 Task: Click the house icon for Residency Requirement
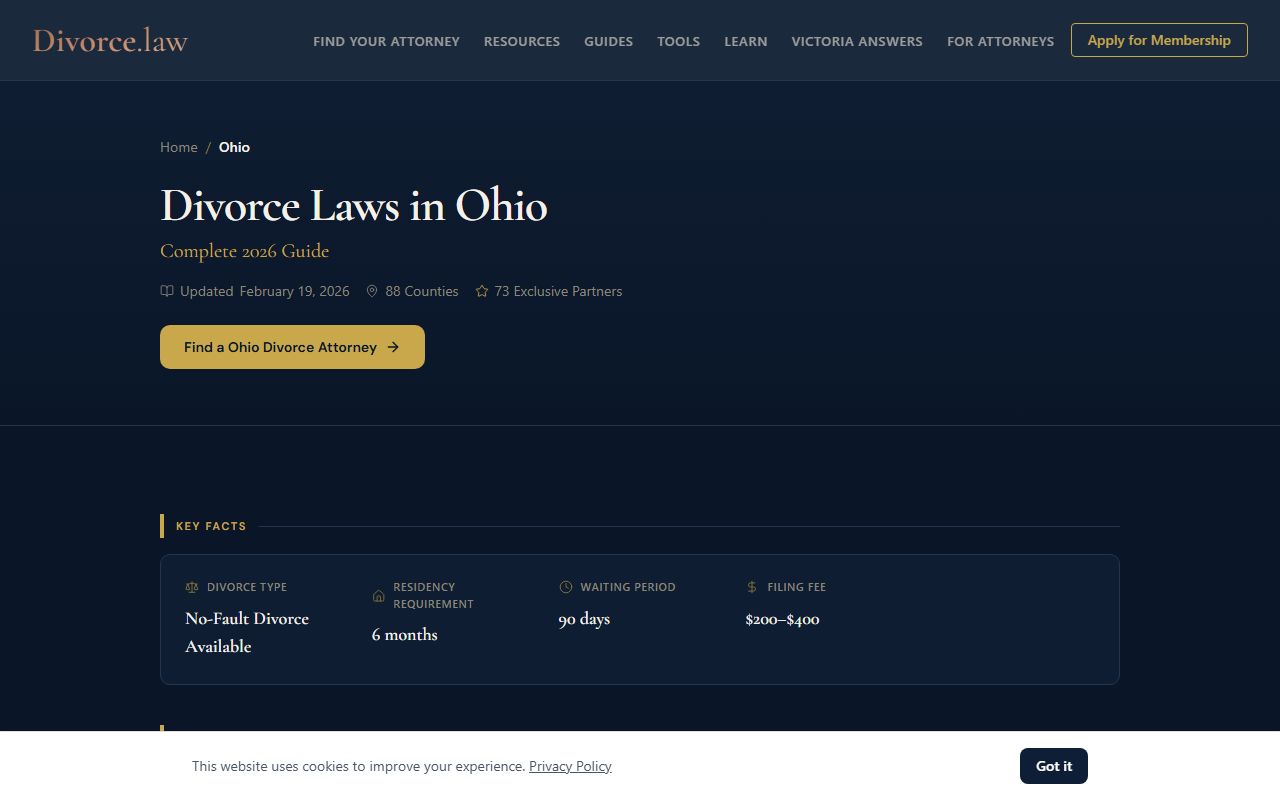click(x=378, y=596)
